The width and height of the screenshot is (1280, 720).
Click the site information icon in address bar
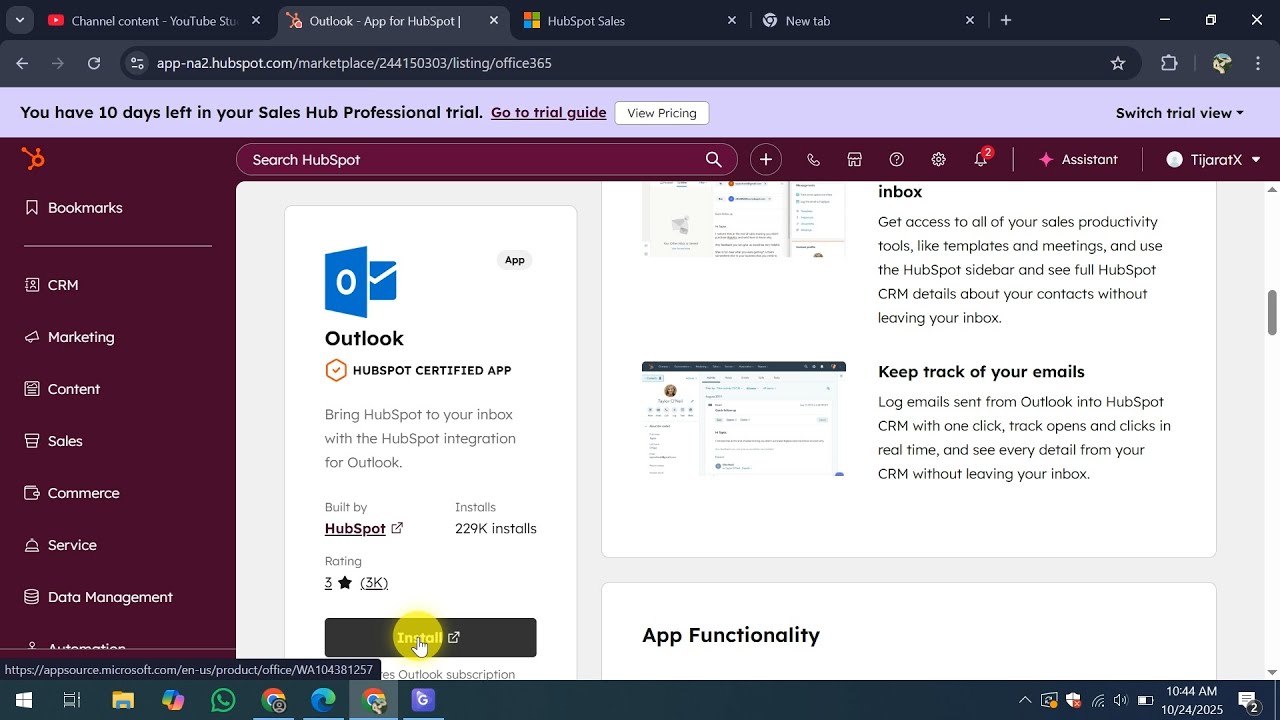pos(138,63)
